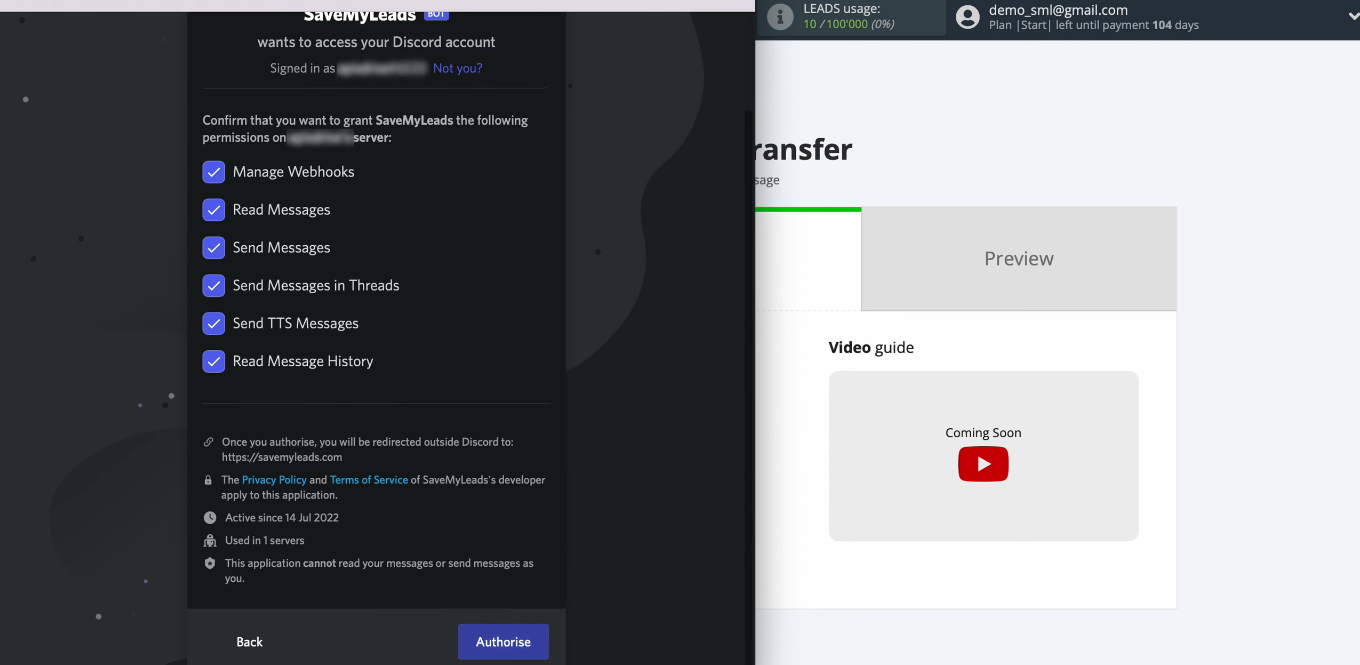Click the 'Not you?' link
The width and height of the screenshot is (1360, 665).
coord(458,68)
